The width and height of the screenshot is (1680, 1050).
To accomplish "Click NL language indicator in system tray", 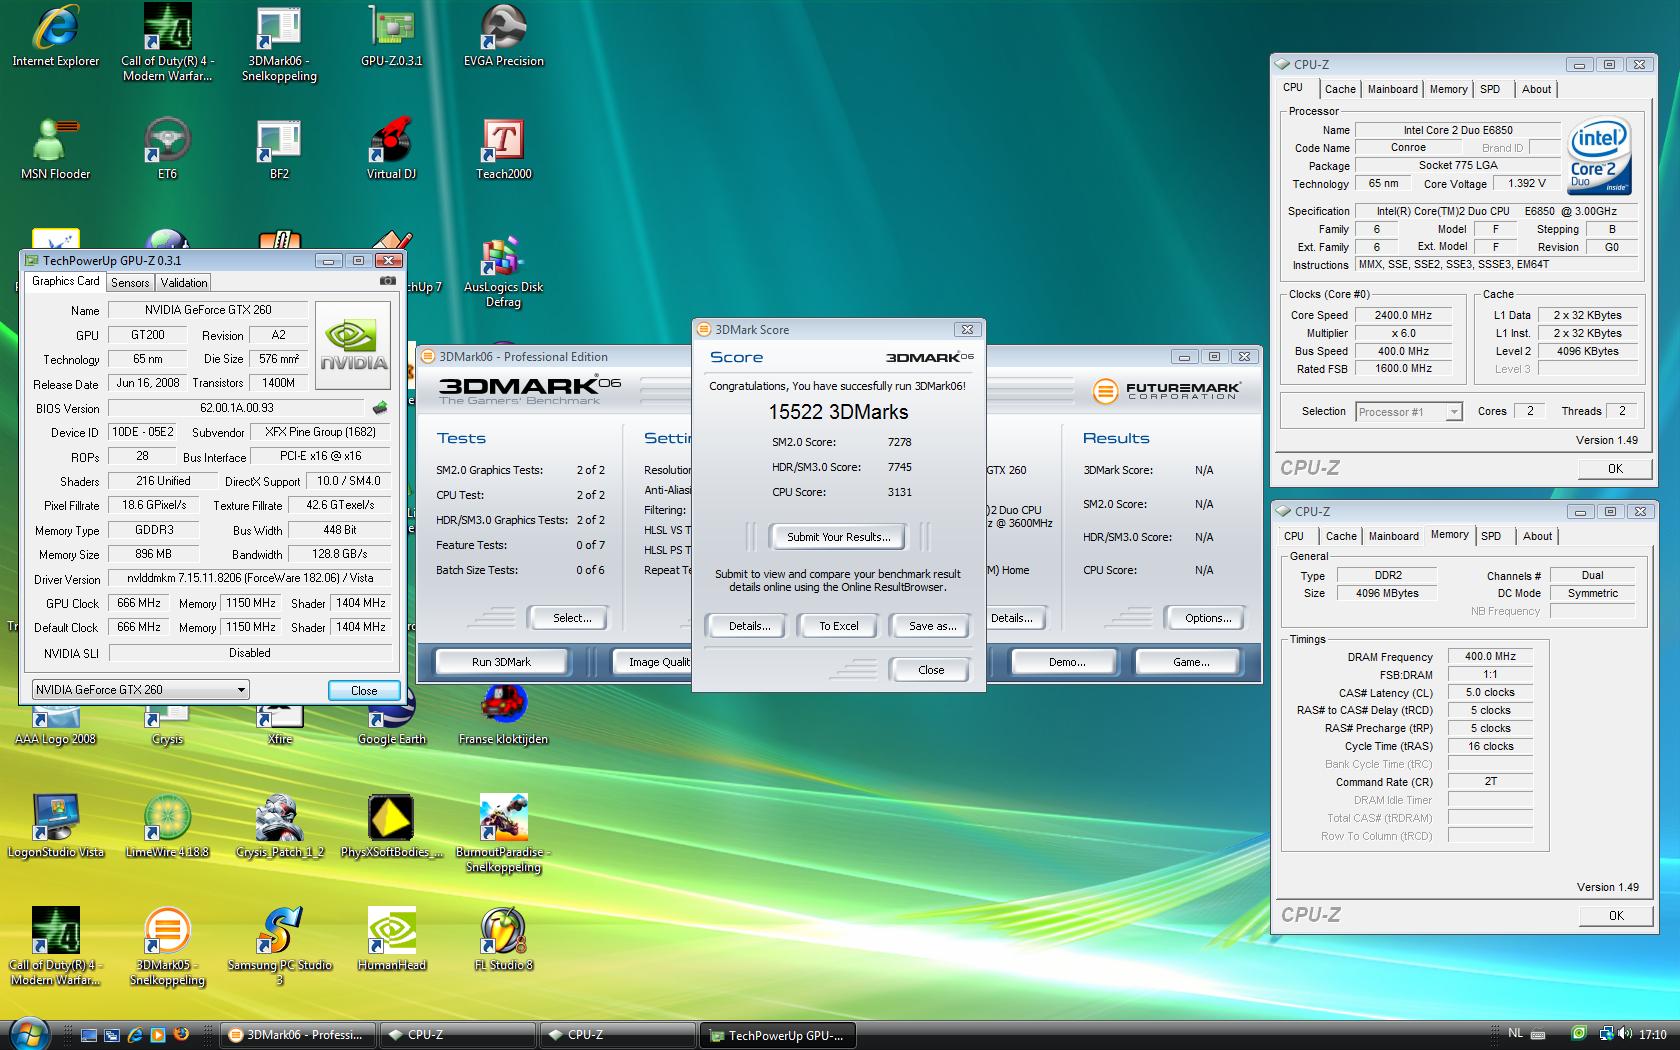I will point(1515,1034).
